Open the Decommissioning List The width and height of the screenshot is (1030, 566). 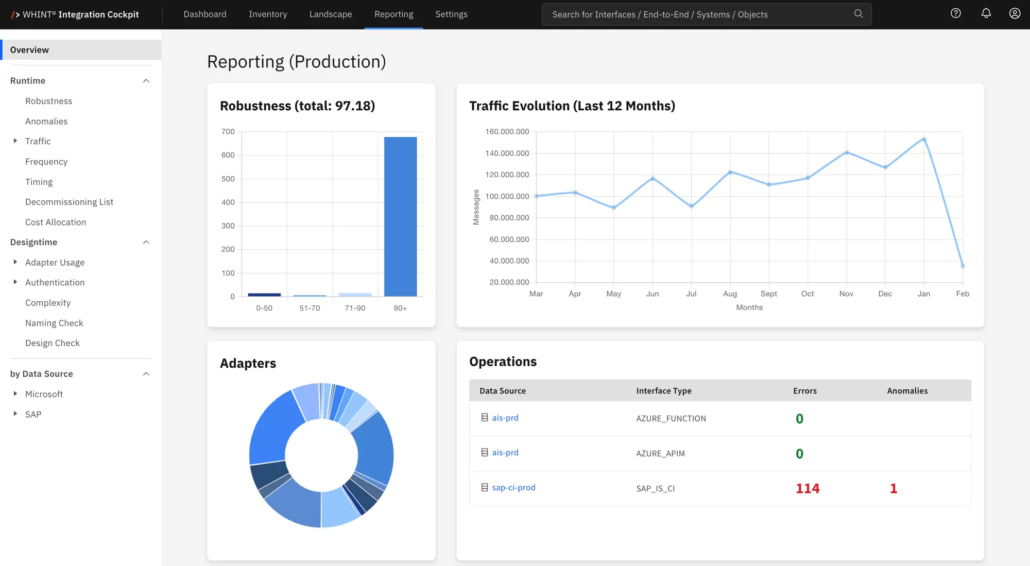[69, 202]
